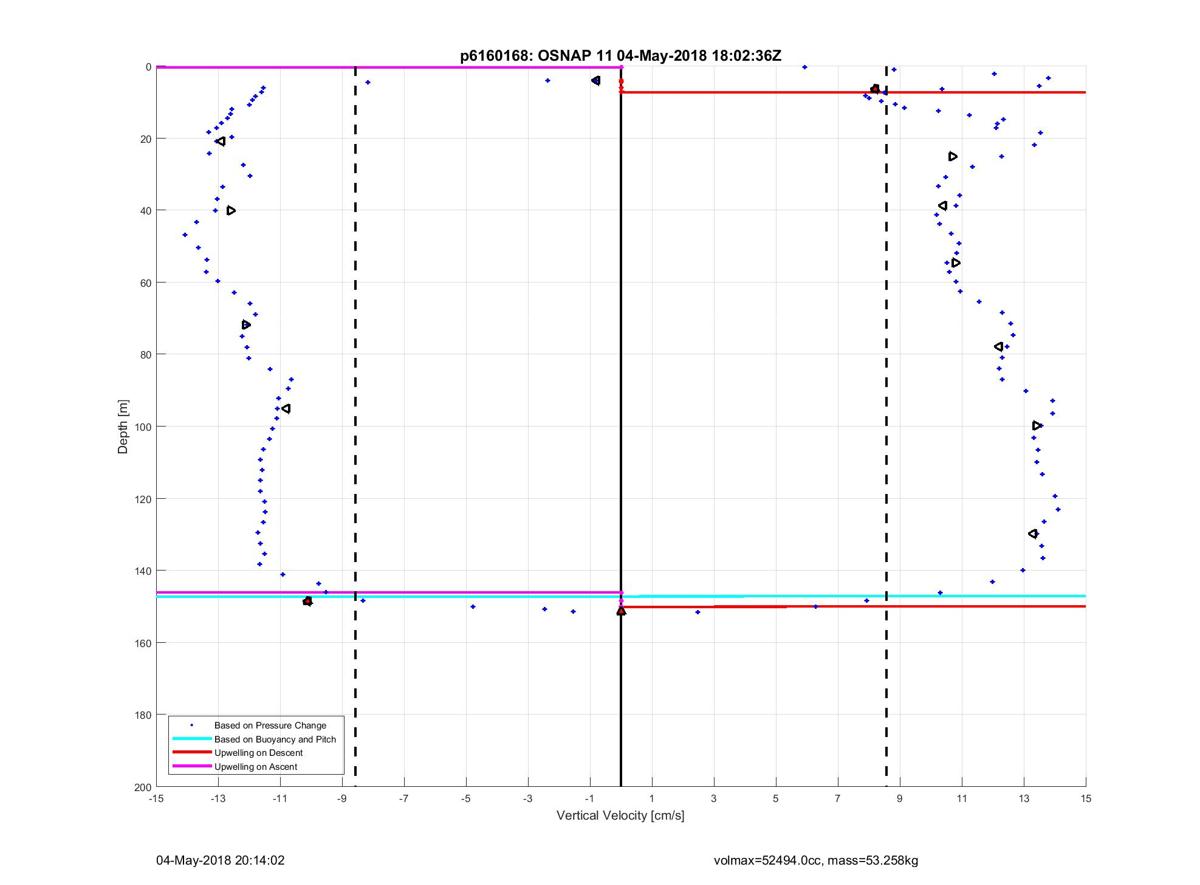Click the y-axis depth tick label "80"
This screenshot has width=1200, height=885.
pyautogui.click(x=145, y=355)
